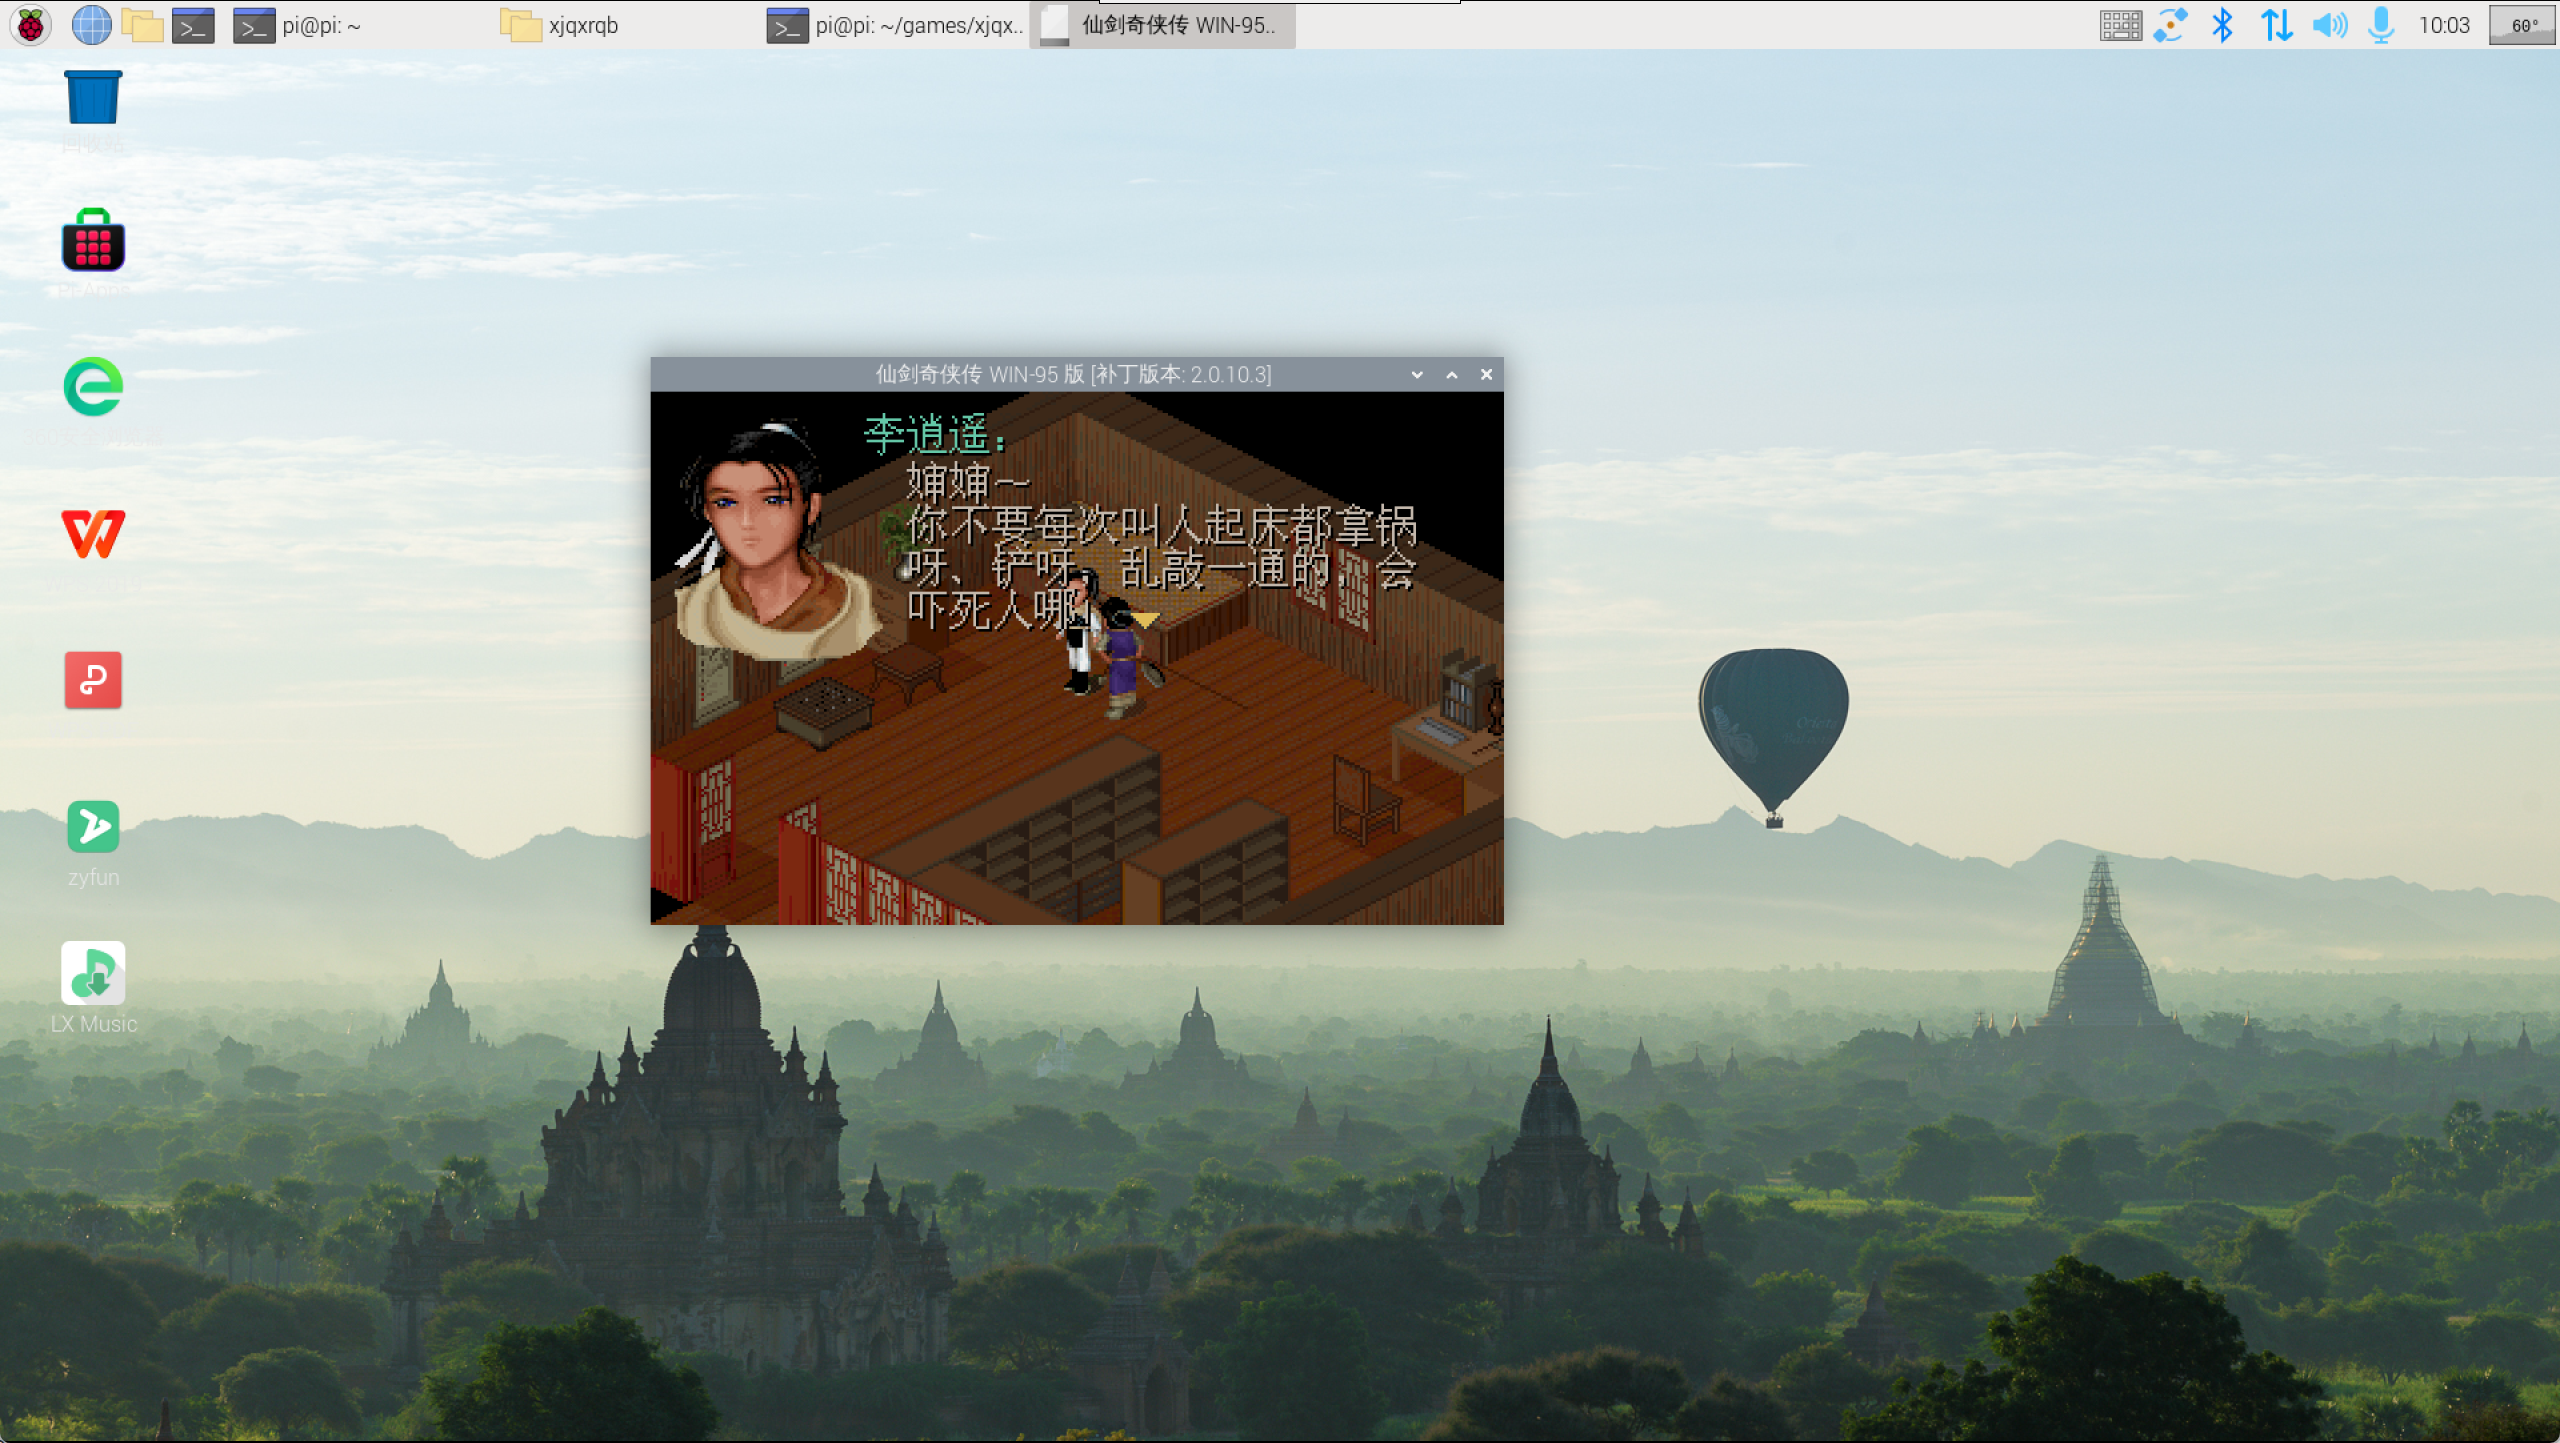This screenshot has height=1443, width=2560.
Task: Click the microphone tray icon
Action: pyautogui.click(x=2381, y=25)
